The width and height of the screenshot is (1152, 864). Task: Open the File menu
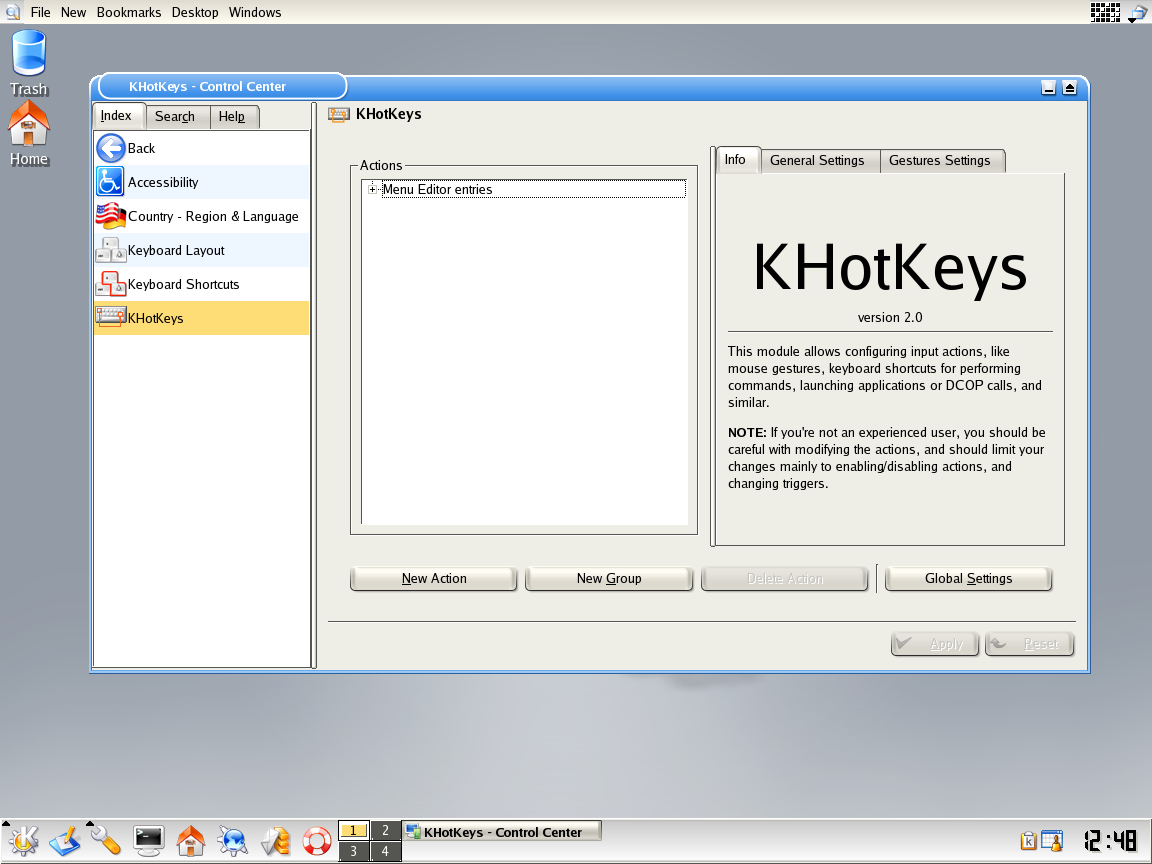click(x=40, y=12)
